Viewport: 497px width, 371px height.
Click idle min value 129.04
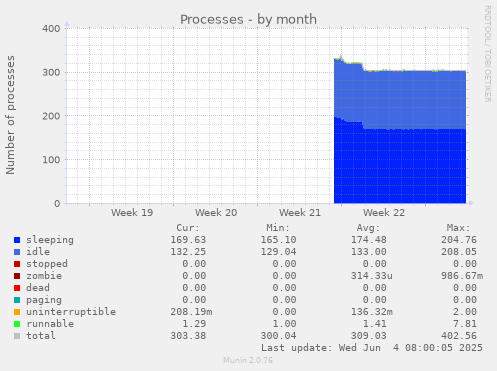tap(278, 252)
